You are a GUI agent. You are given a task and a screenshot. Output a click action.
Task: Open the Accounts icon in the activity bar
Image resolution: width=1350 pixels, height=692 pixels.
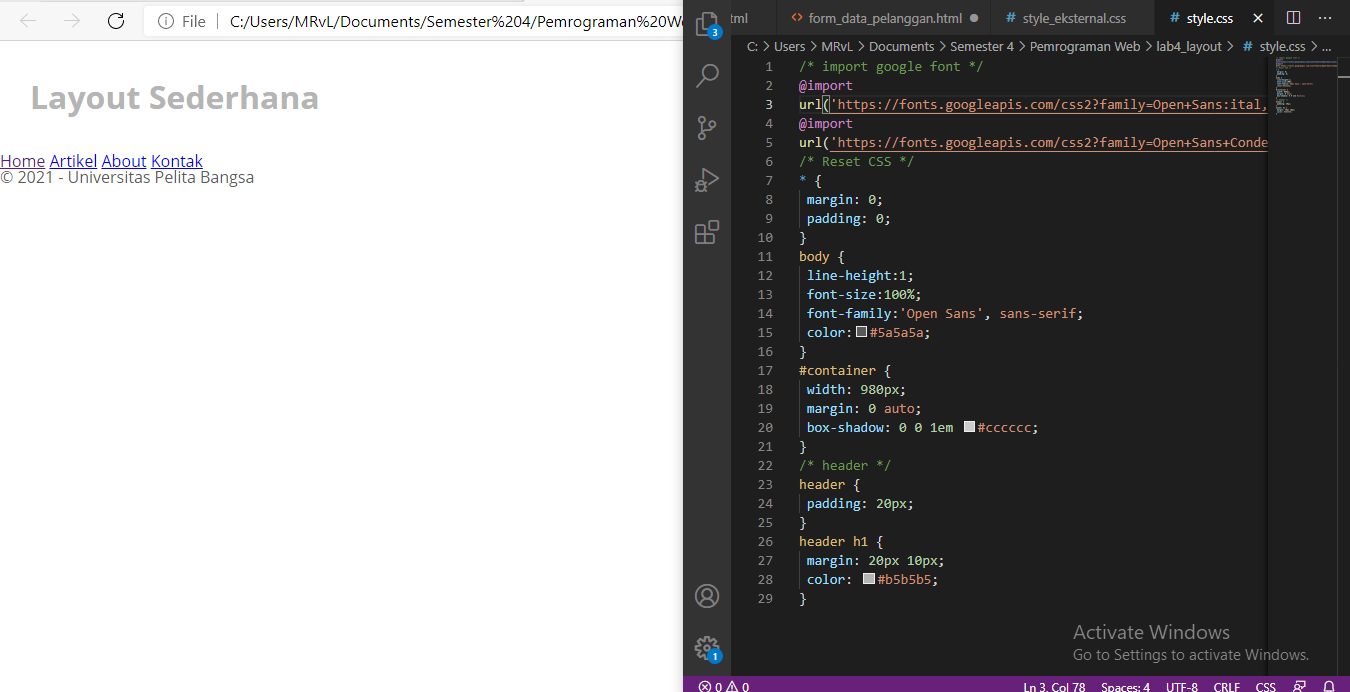[x=708, y=595]
